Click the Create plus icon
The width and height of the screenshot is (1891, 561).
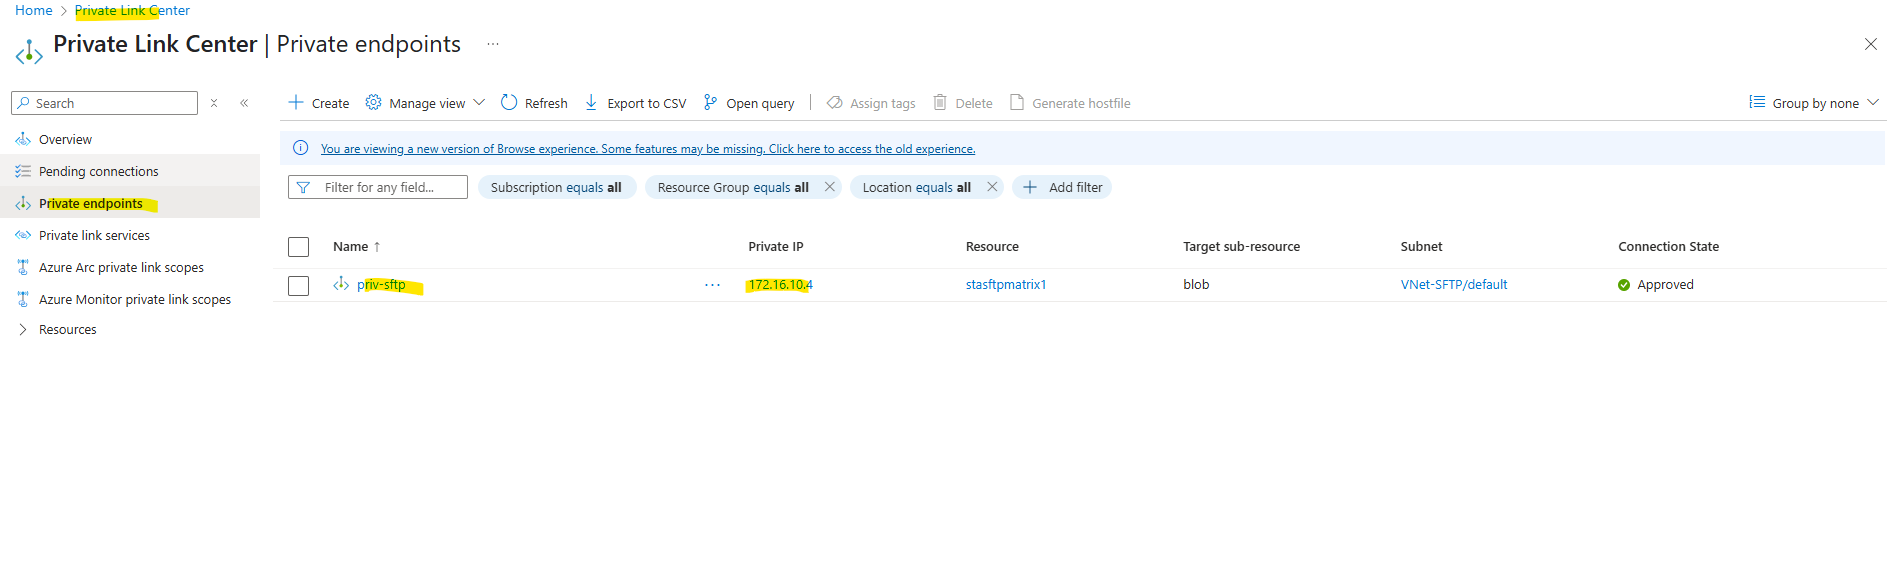[x=296, y=102]
